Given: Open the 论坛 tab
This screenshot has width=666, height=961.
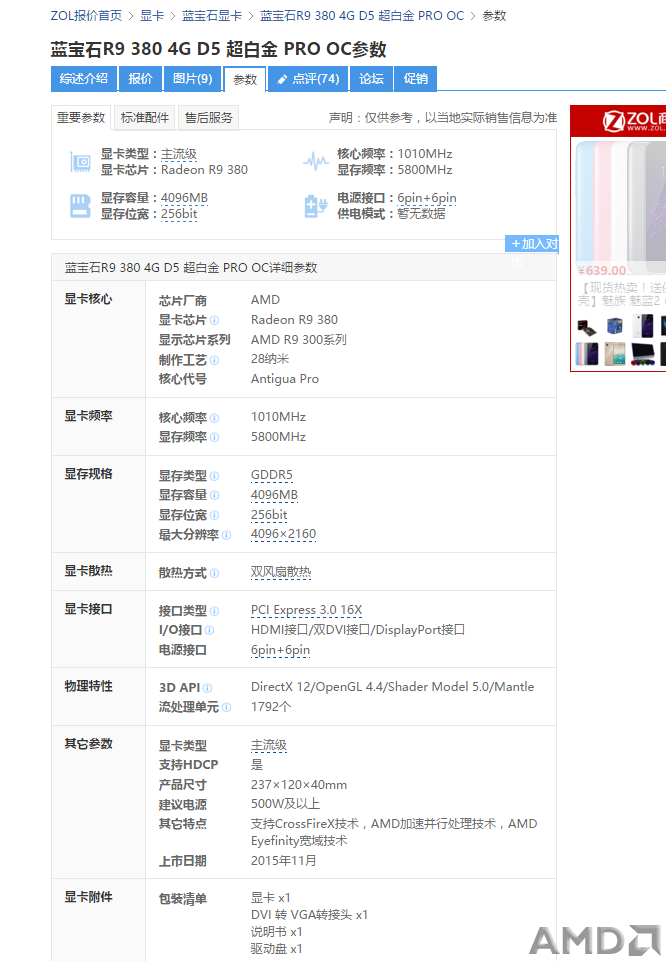Looking at the screenshot, I should (x=371, y=78).
